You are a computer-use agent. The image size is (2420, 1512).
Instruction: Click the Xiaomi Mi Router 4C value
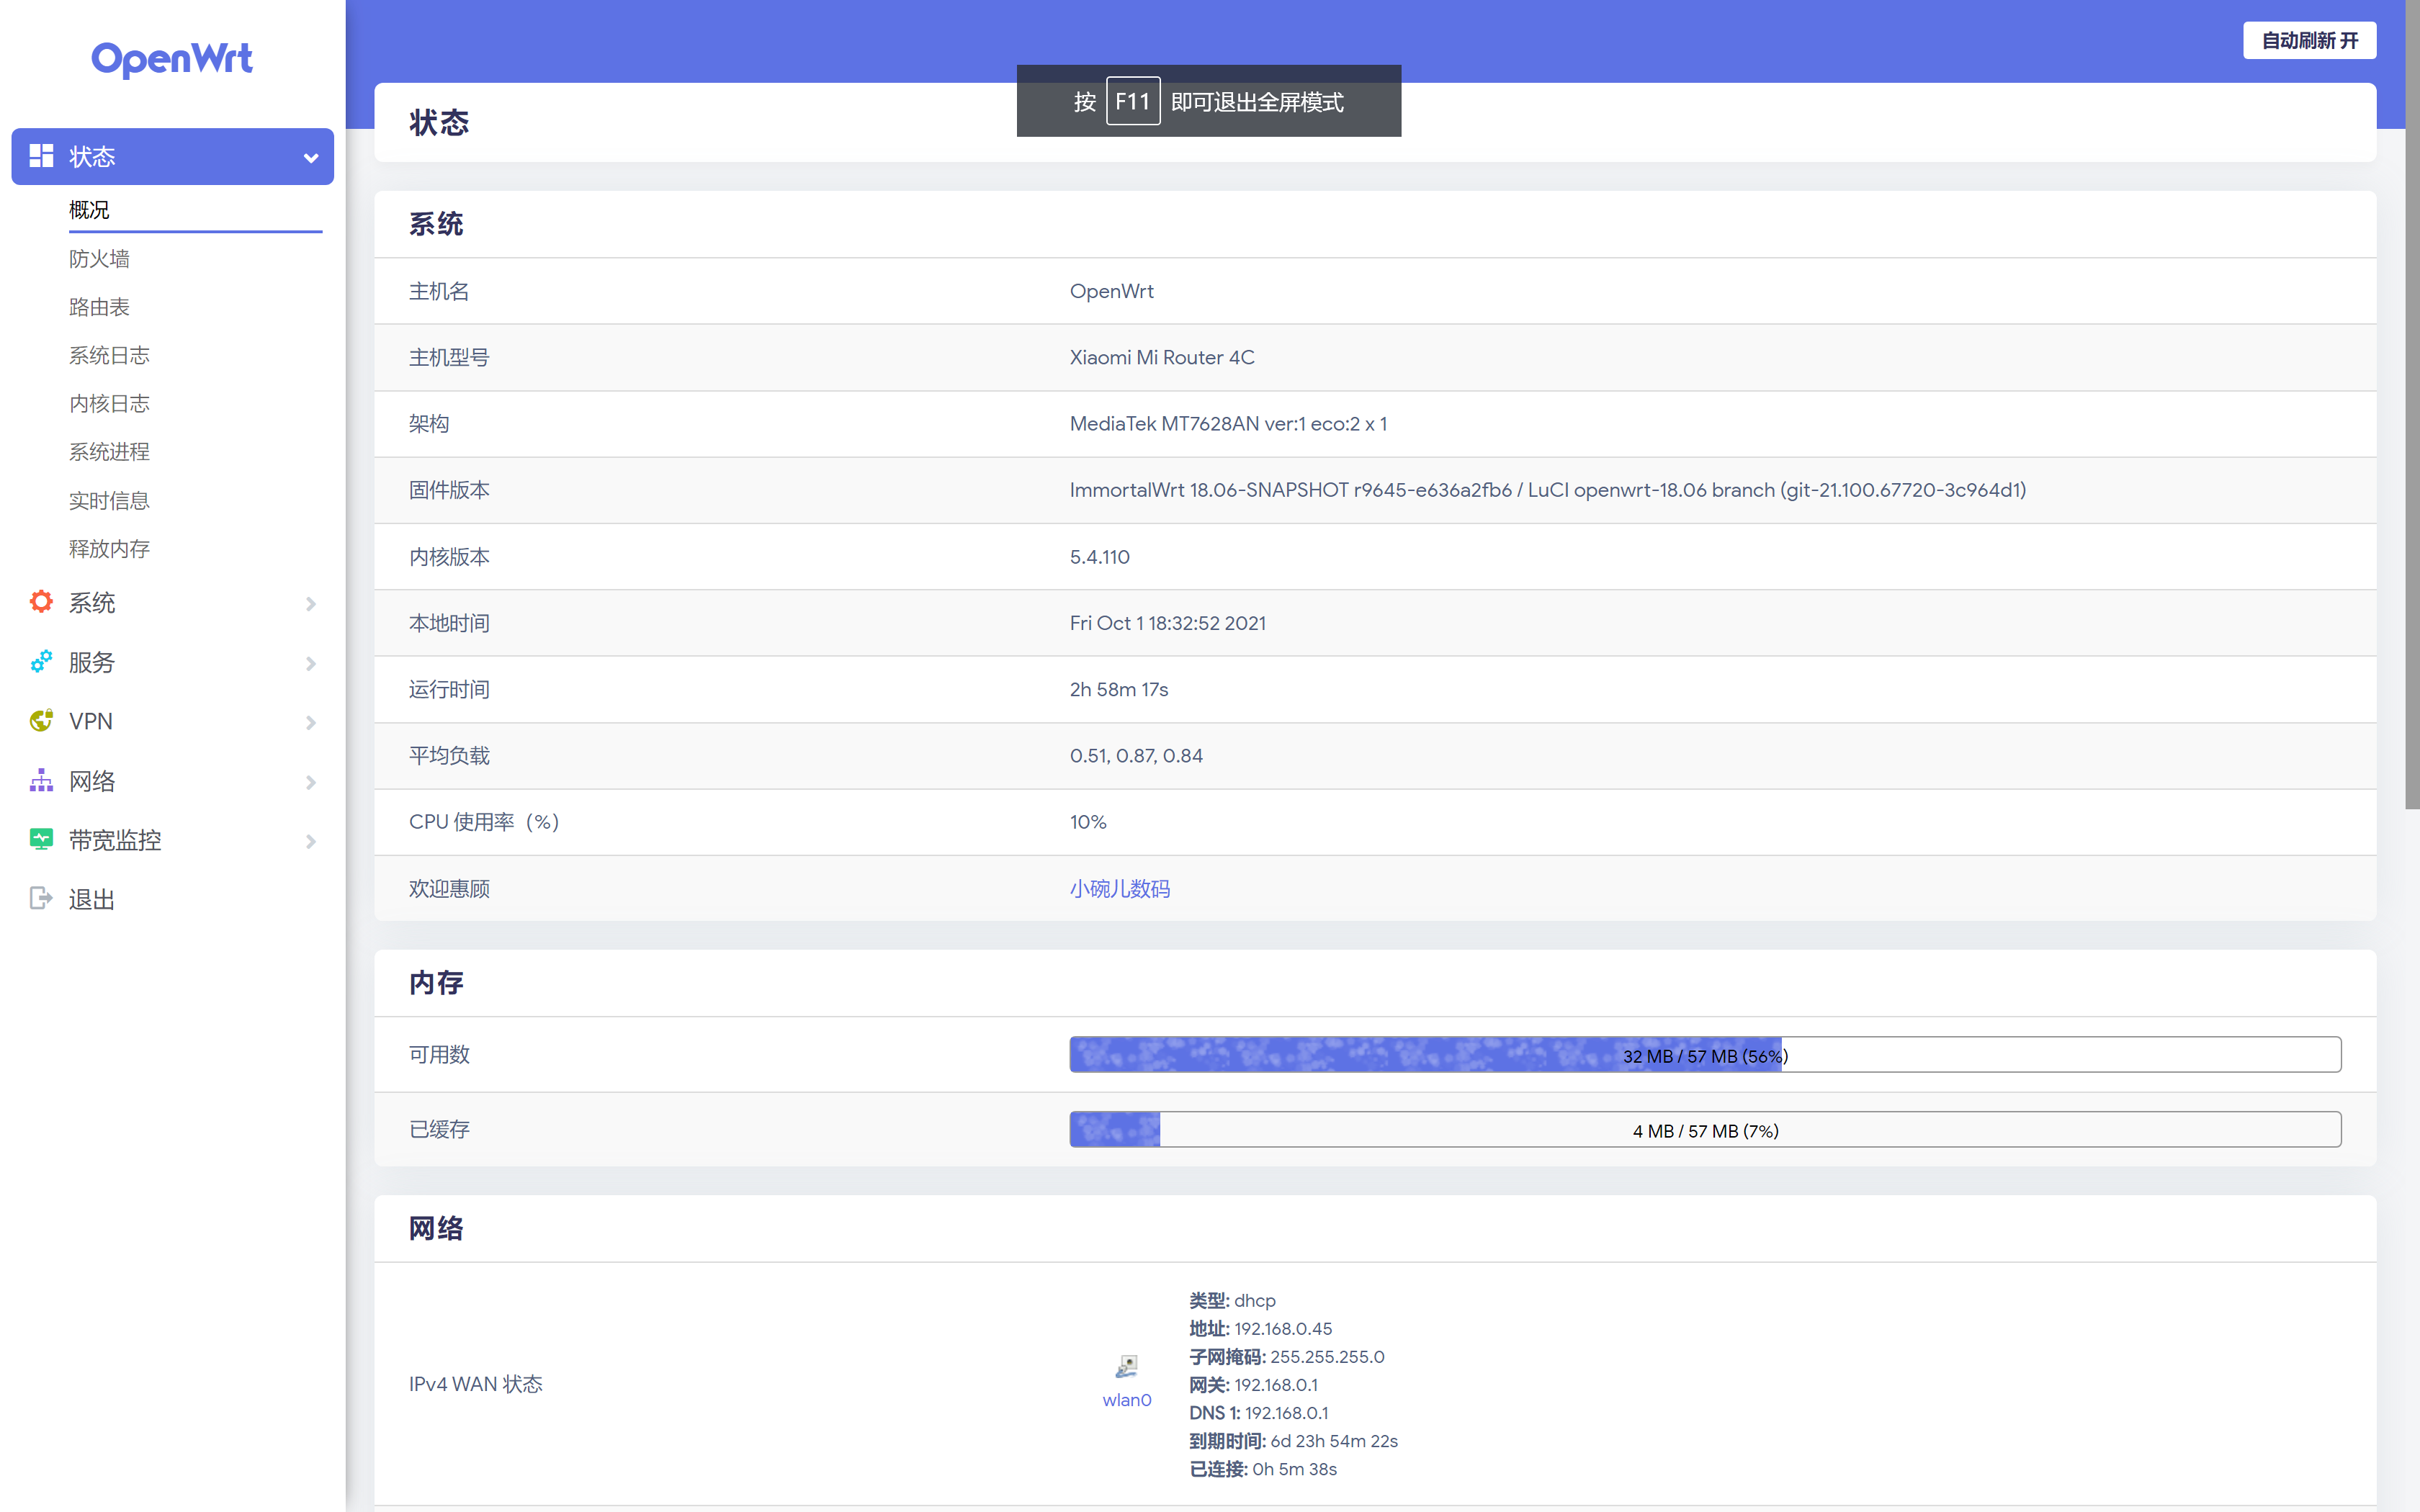point(1162,357)
